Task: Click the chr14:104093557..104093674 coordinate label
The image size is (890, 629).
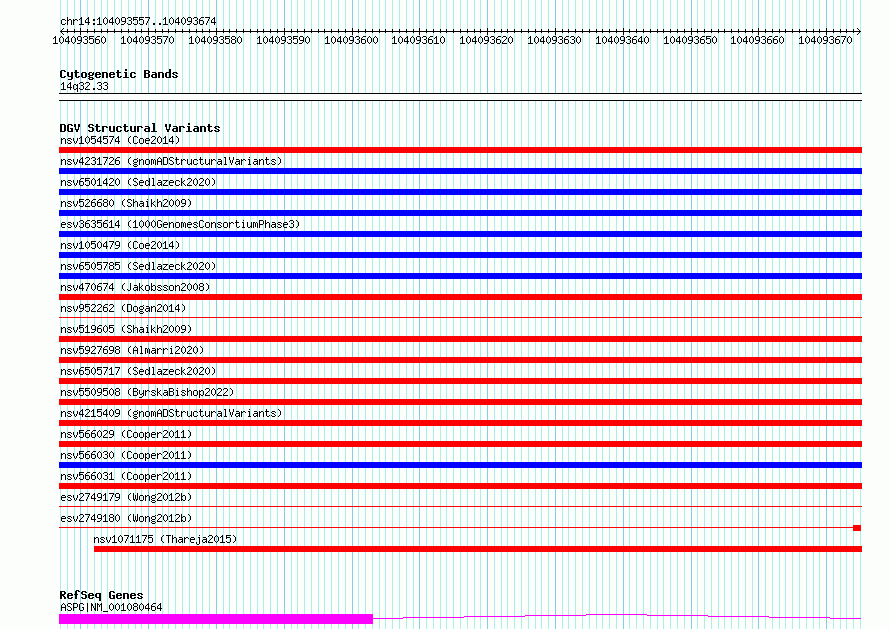Action: [138, 22]
